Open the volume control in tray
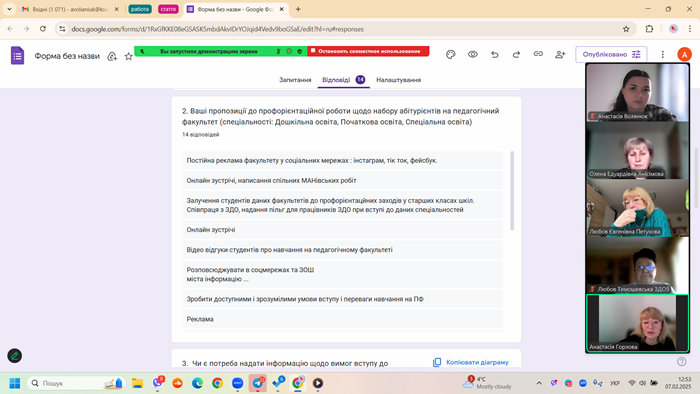This screenshot has width=700, height=394. point(642,383)
